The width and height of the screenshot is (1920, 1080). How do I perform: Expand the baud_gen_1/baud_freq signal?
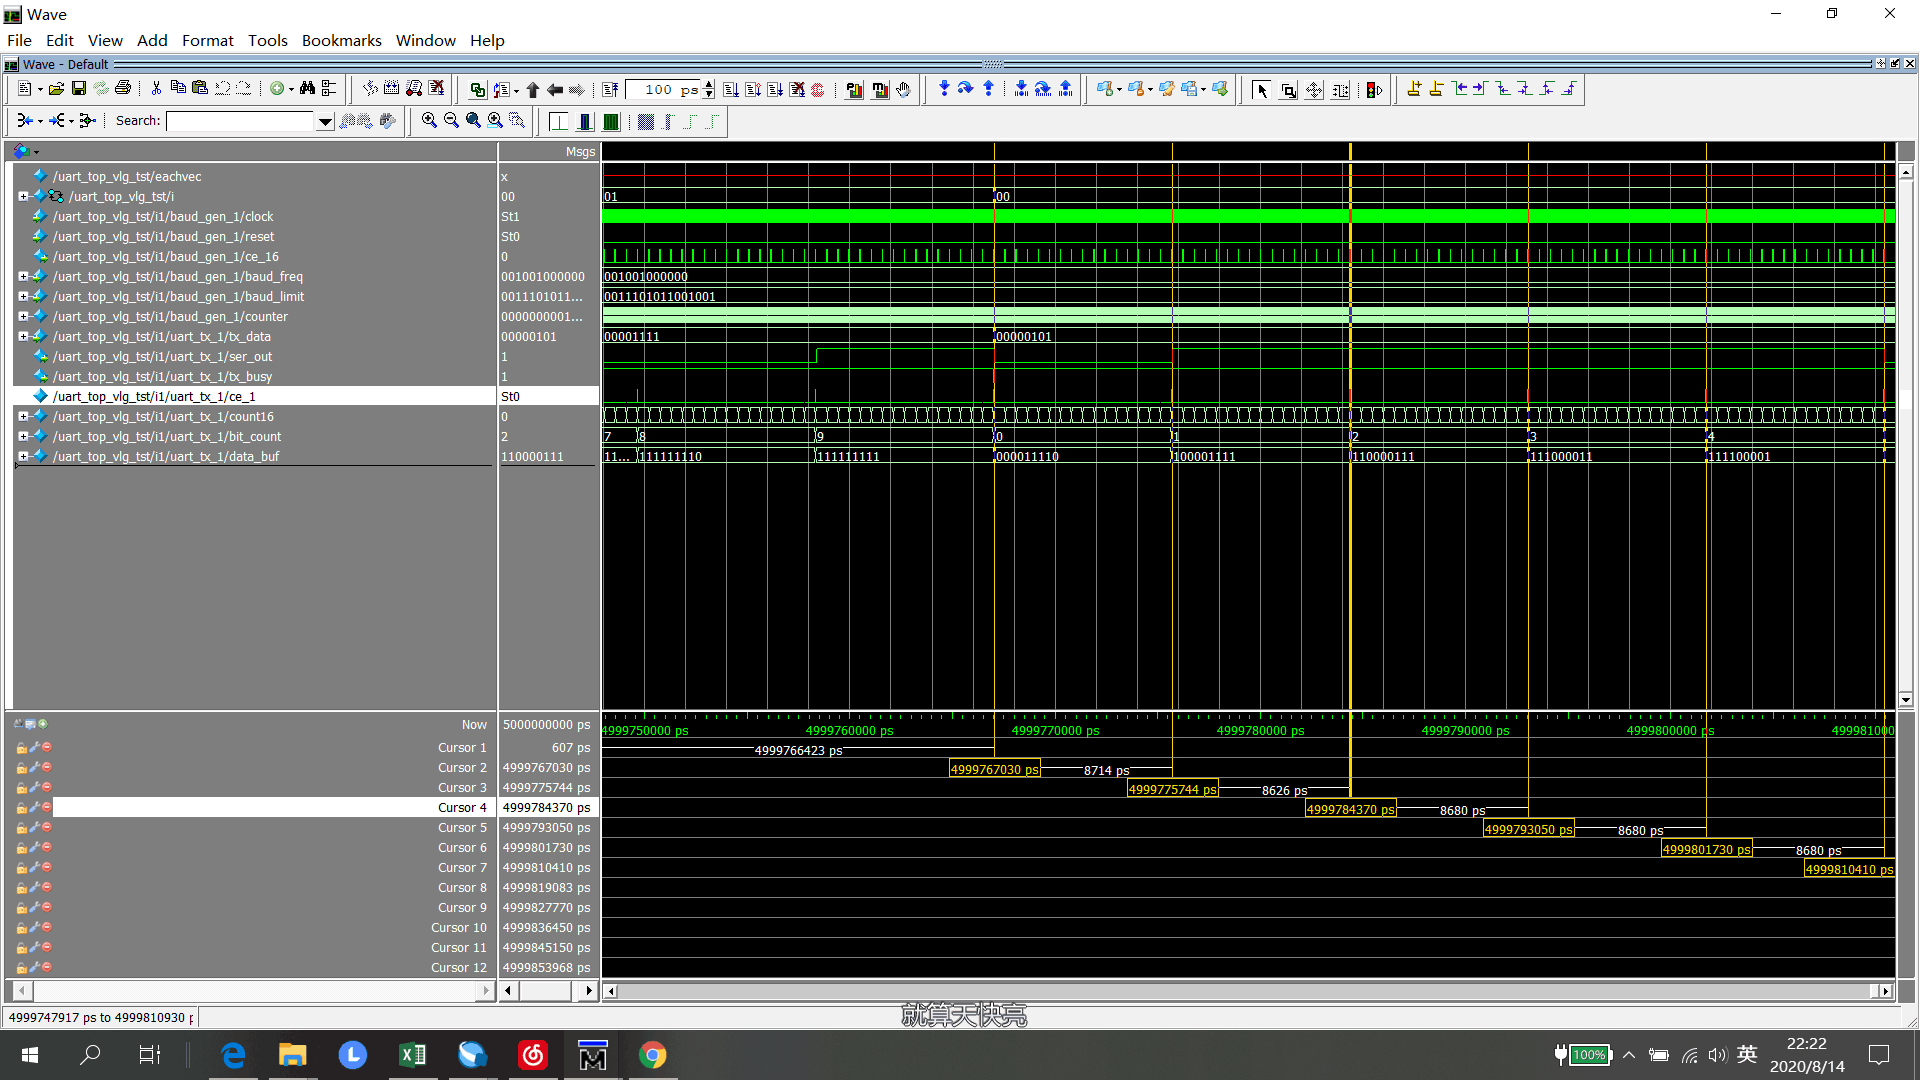[x=23, y=277]
